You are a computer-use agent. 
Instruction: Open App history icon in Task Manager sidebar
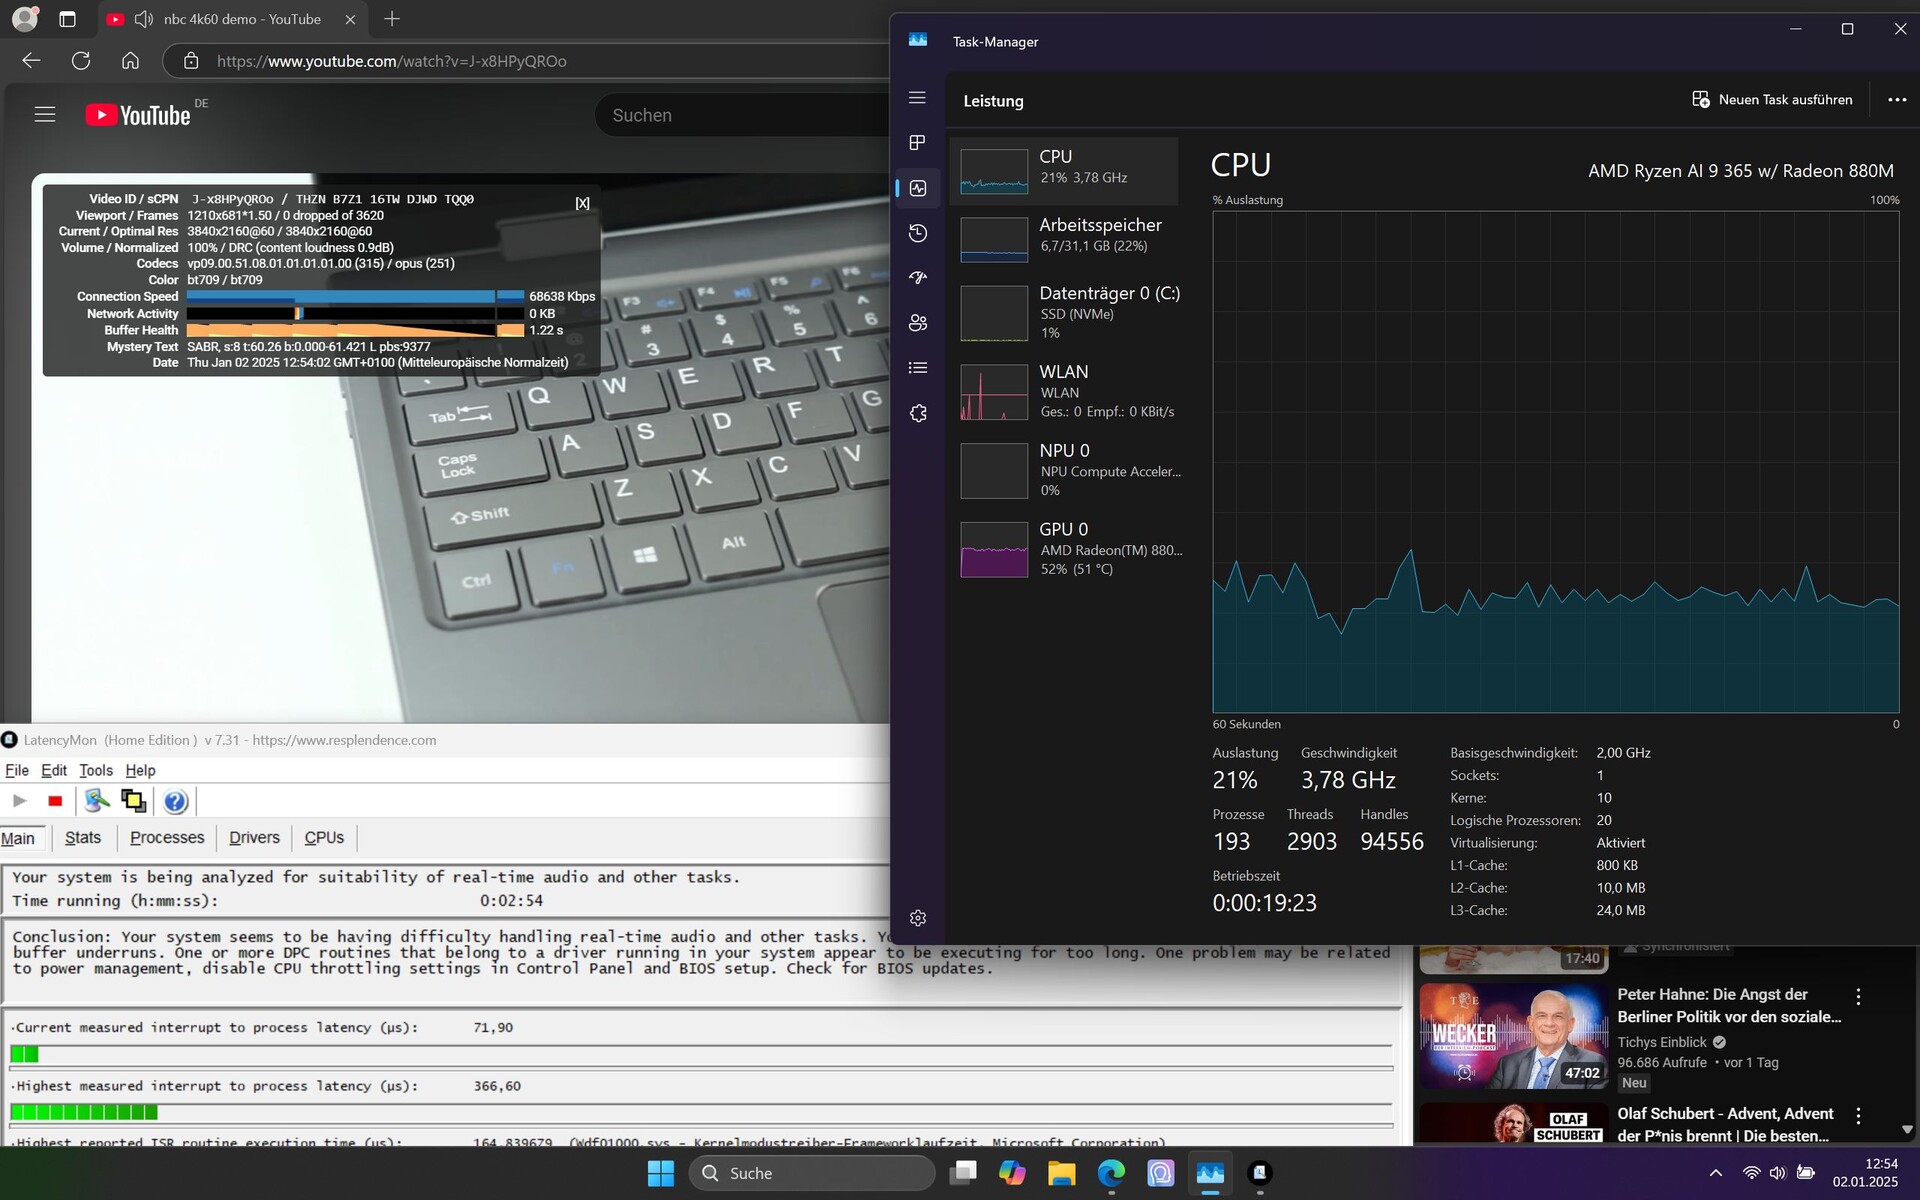(x=917, y=233)
